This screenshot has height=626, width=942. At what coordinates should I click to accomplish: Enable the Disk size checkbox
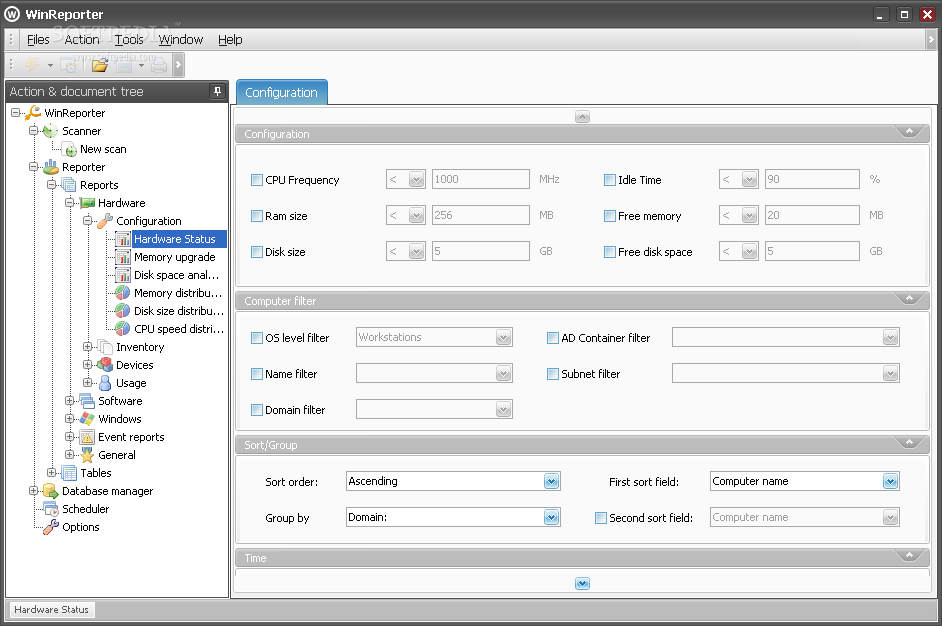257,252
